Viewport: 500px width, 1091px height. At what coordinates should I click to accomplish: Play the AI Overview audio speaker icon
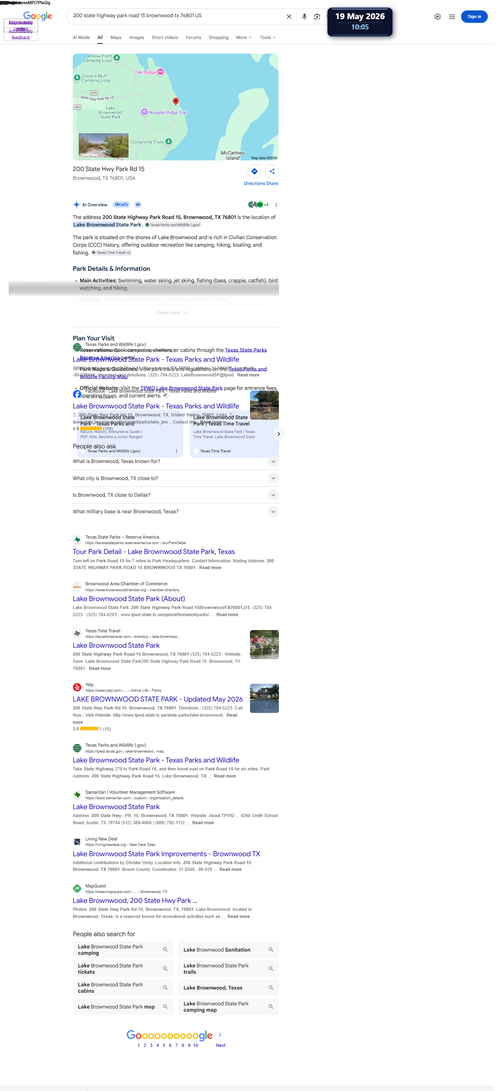point(138,204)
